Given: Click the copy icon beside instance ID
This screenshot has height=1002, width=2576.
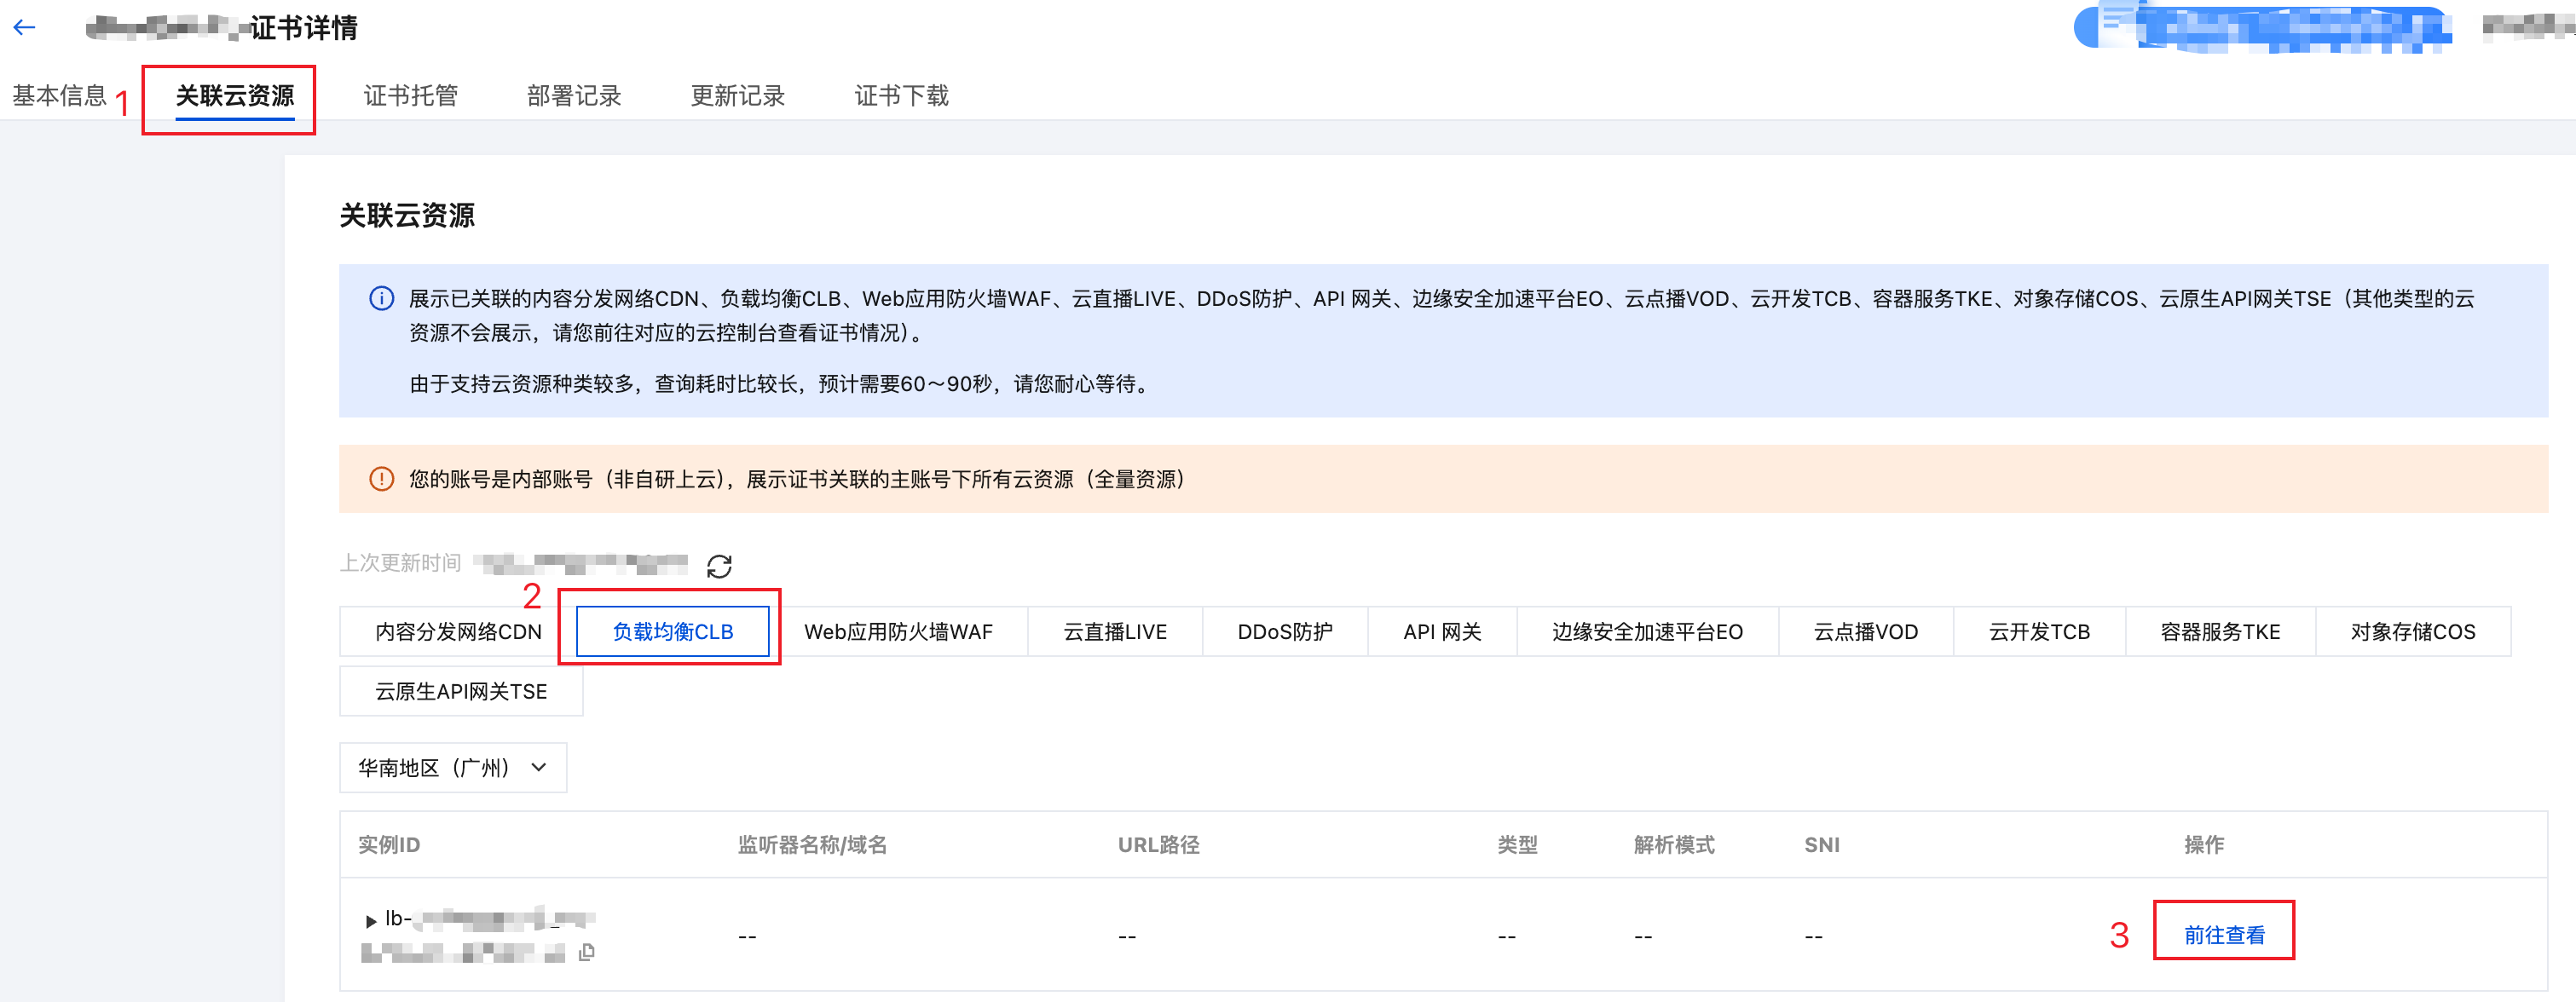Looking at the screenshot, I should tap(587, 952).
